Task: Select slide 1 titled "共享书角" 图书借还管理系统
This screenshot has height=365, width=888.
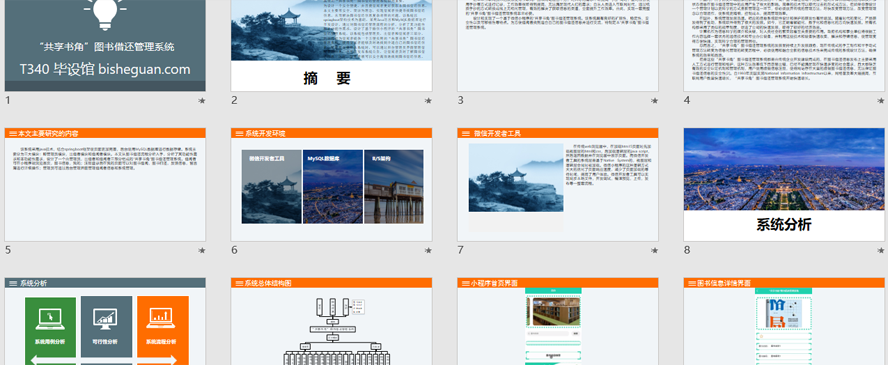Action: pos(105,45)
